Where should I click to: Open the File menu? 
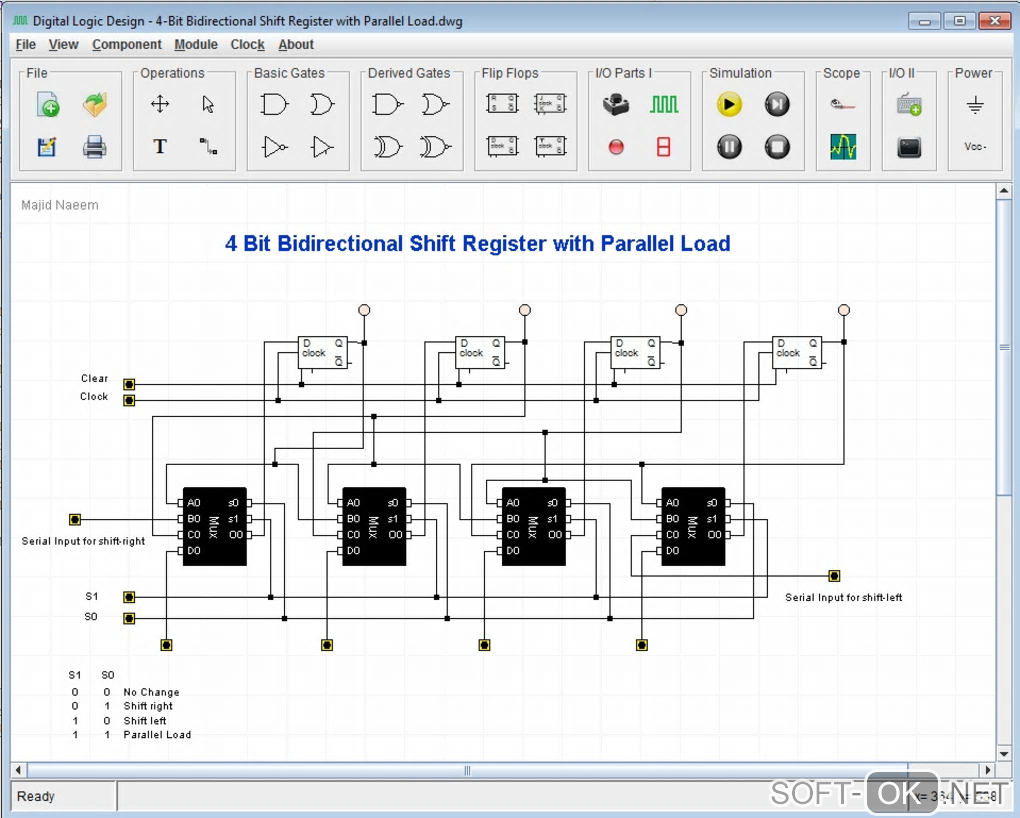25,44
